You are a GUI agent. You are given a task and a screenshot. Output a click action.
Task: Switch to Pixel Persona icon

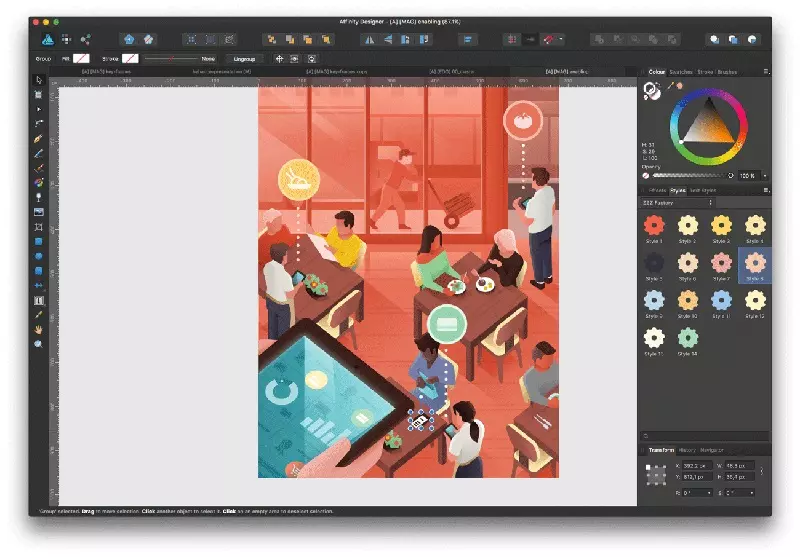click(x=66, y=39)
